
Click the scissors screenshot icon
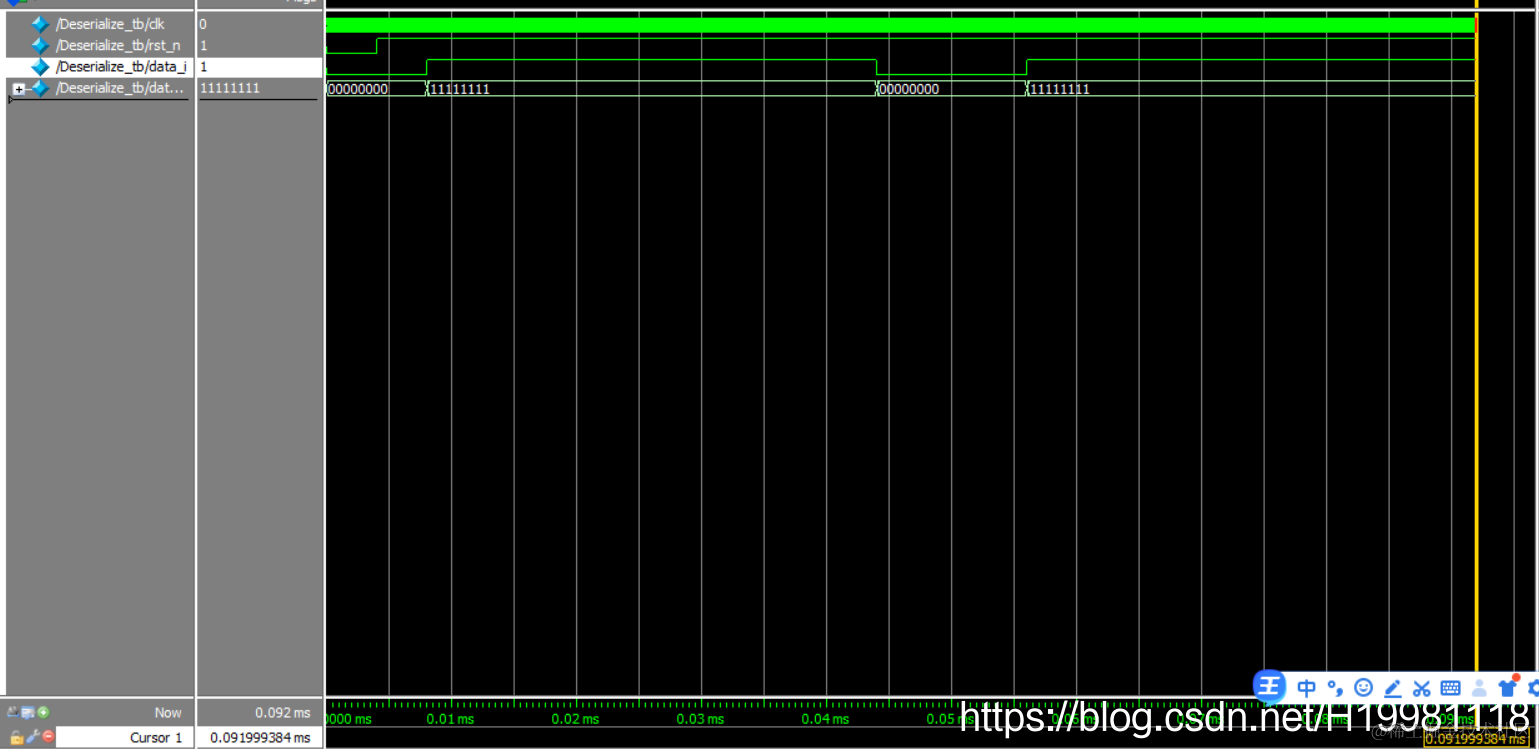pos(1421,688)
